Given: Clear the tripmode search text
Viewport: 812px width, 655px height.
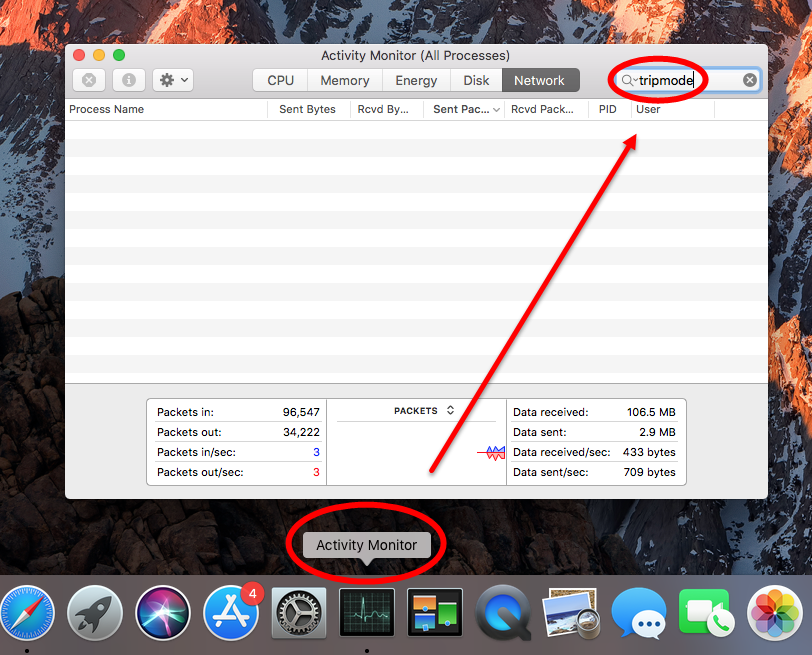Looking at the screenshot, I should point(749,79).
